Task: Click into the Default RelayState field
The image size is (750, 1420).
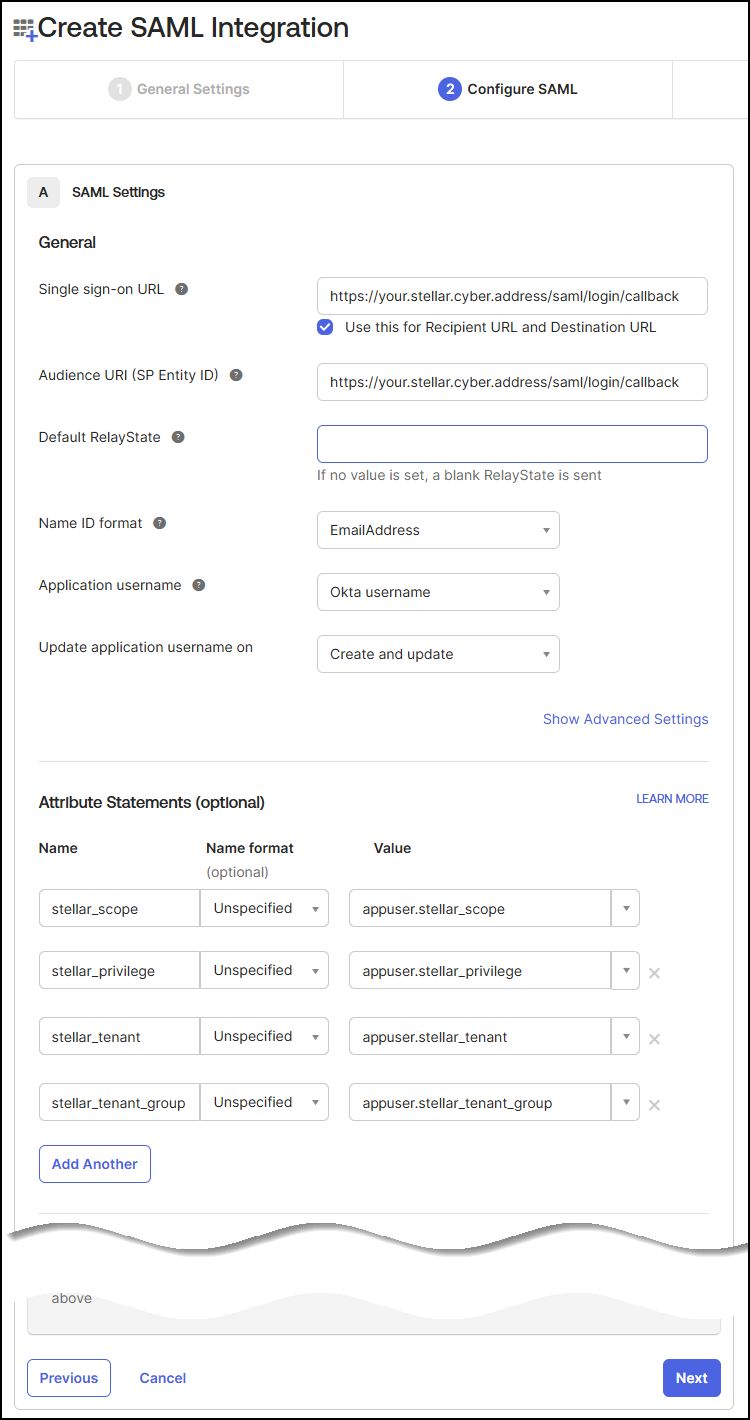Action: tap(512, 444)
